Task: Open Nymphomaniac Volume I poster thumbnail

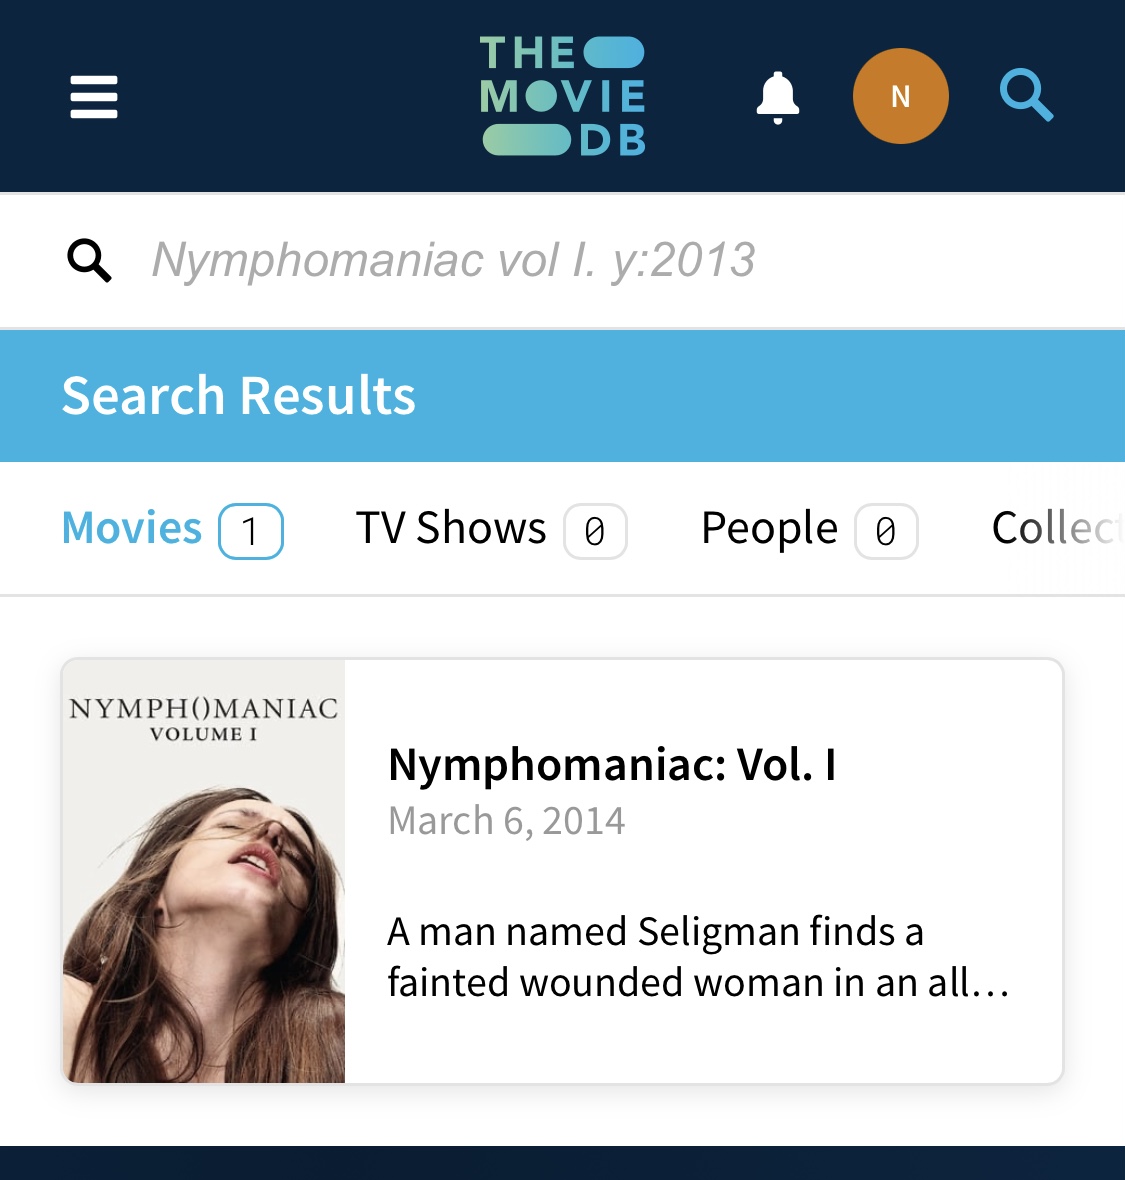Action: (x=203, y=871)
